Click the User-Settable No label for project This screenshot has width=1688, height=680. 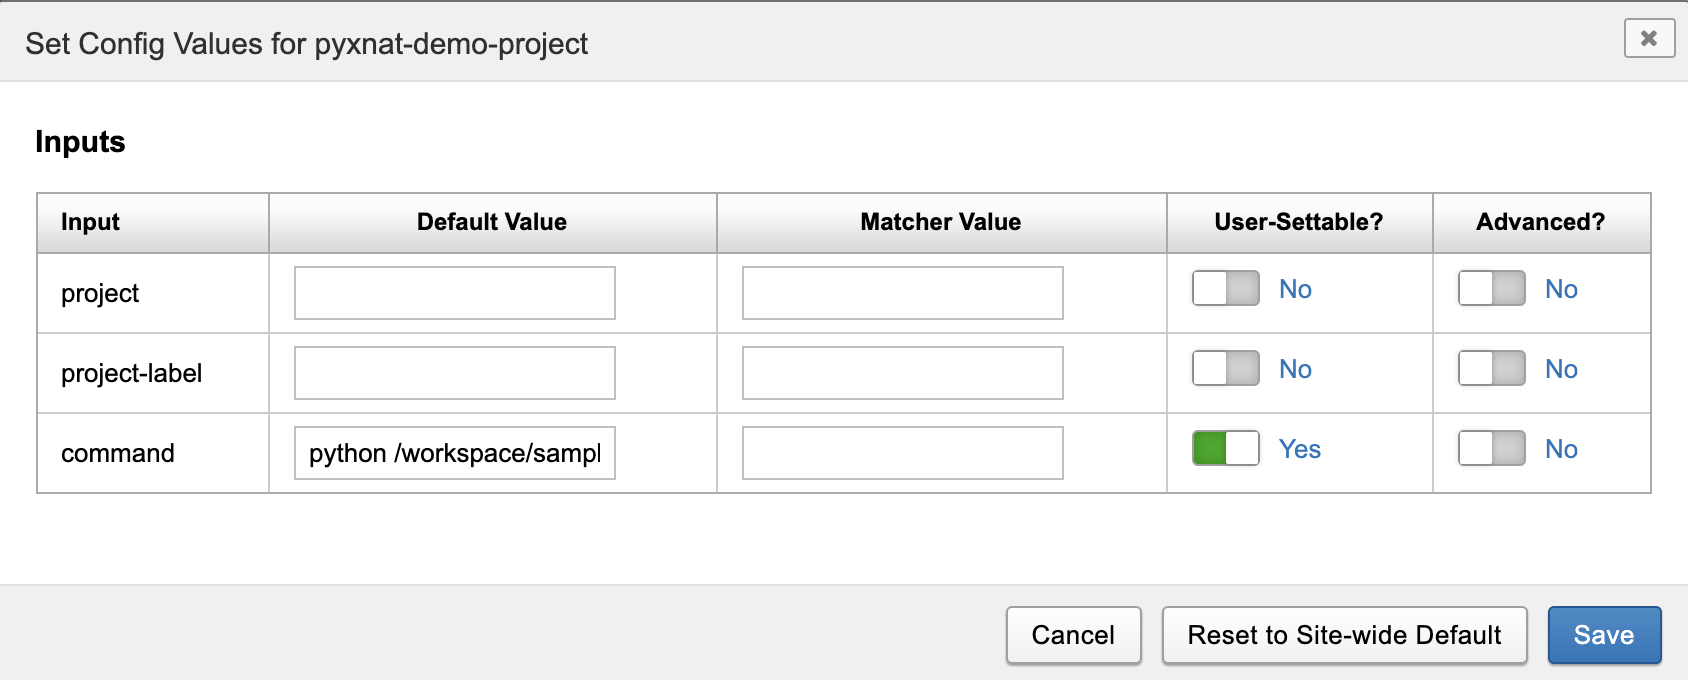(x=1295, y=289)
